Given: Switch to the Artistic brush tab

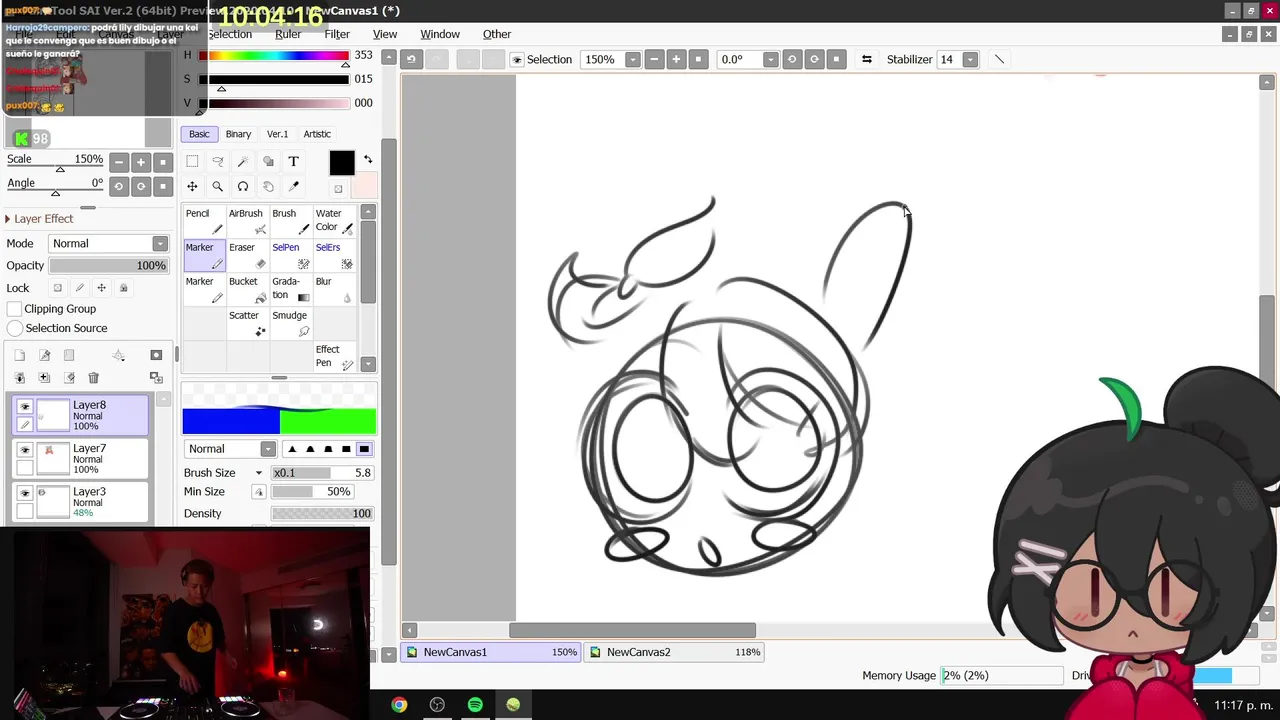Looking at the screenshot, I should coord(317,134).
